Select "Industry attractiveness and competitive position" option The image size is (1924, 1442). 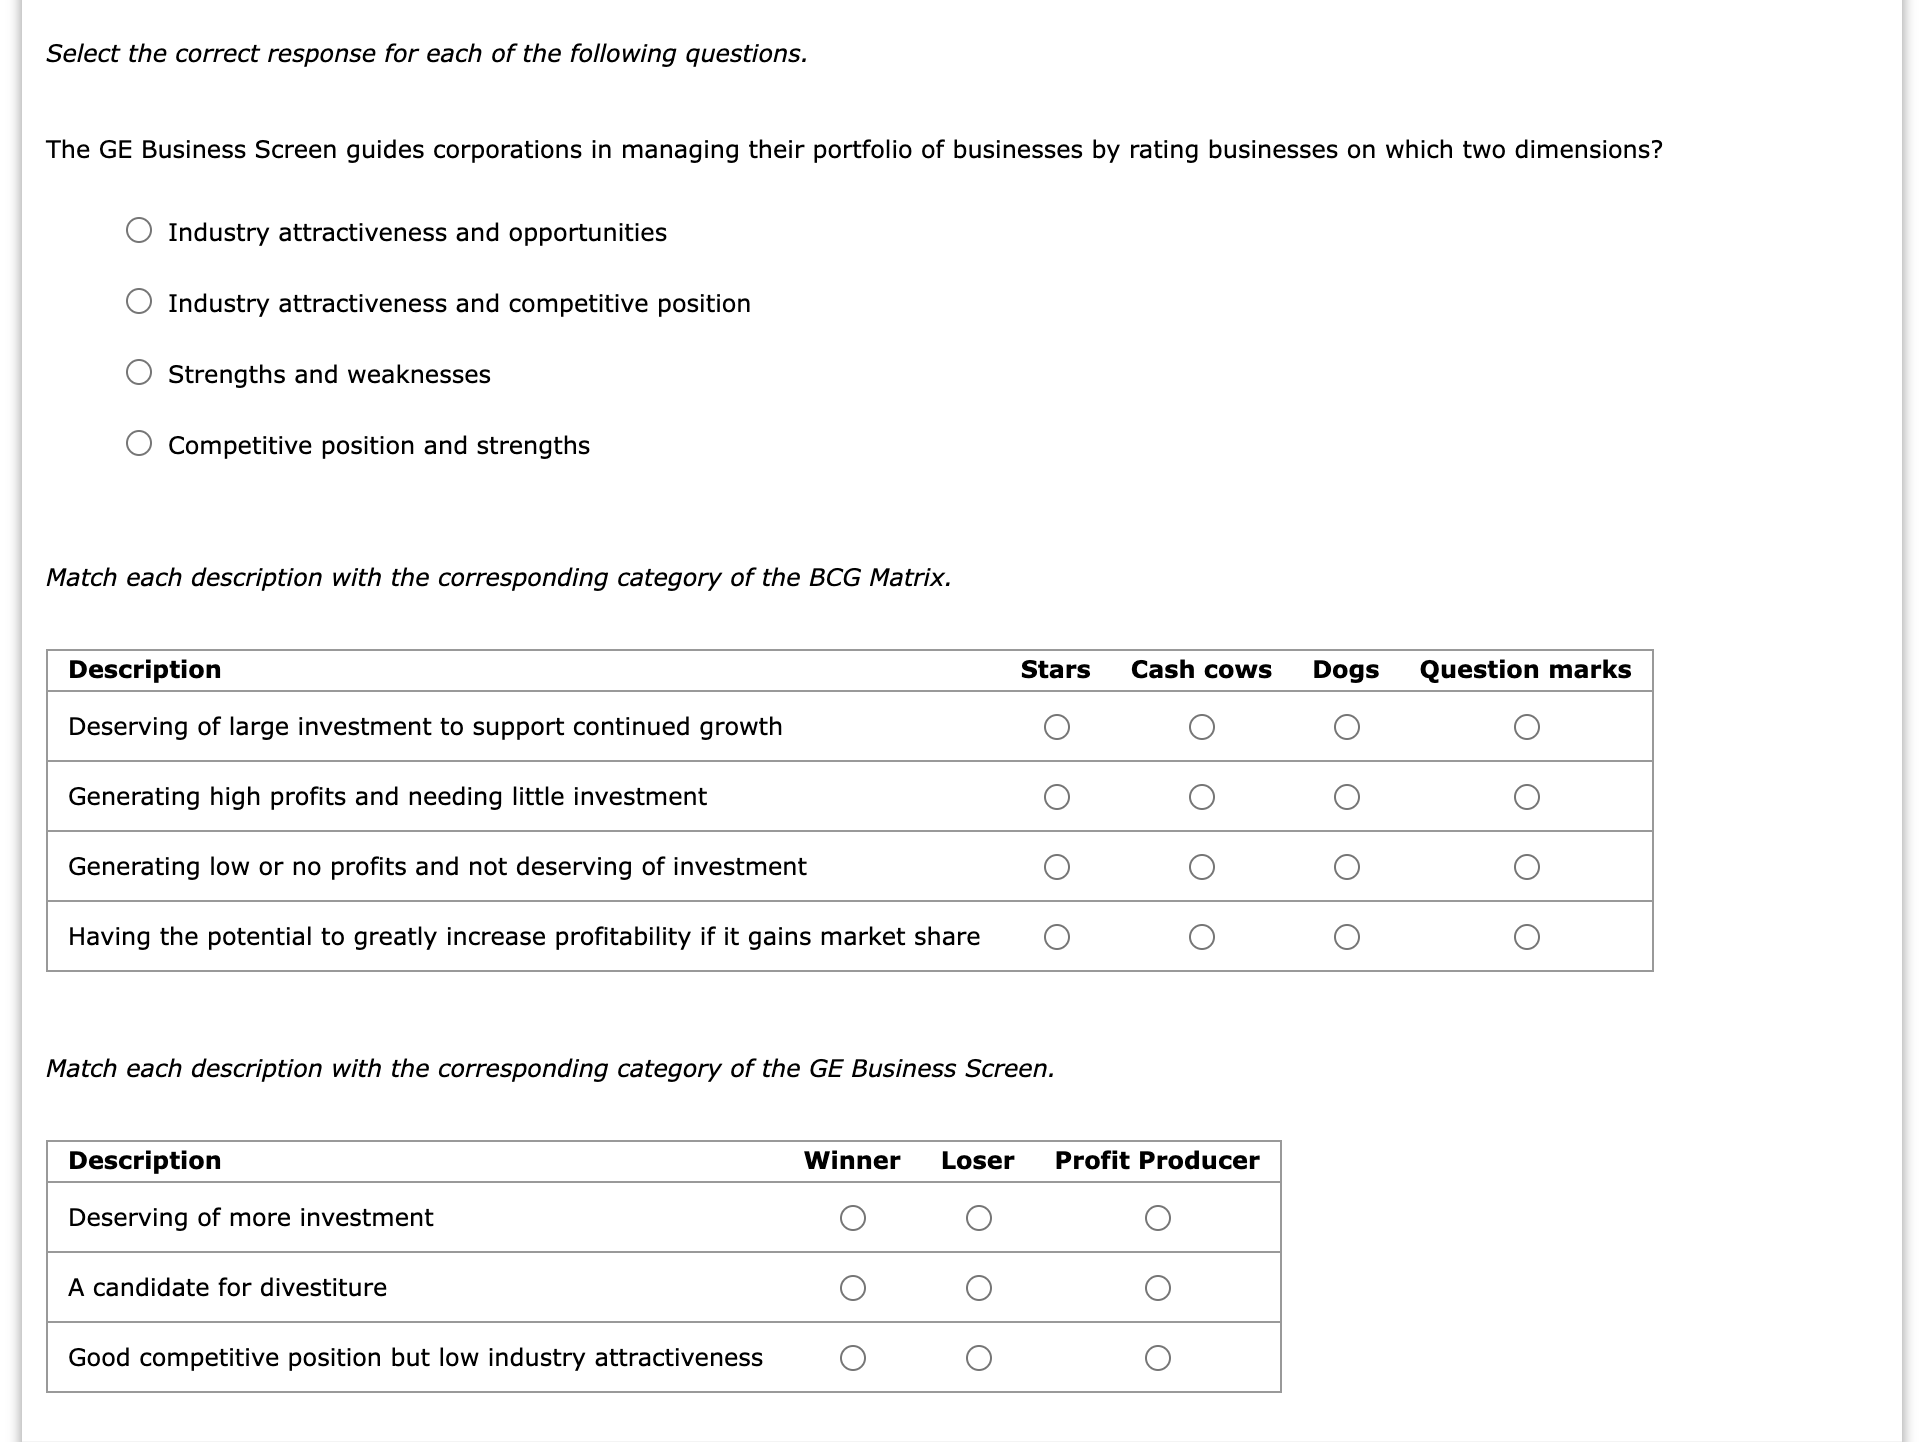coord(138,302)
